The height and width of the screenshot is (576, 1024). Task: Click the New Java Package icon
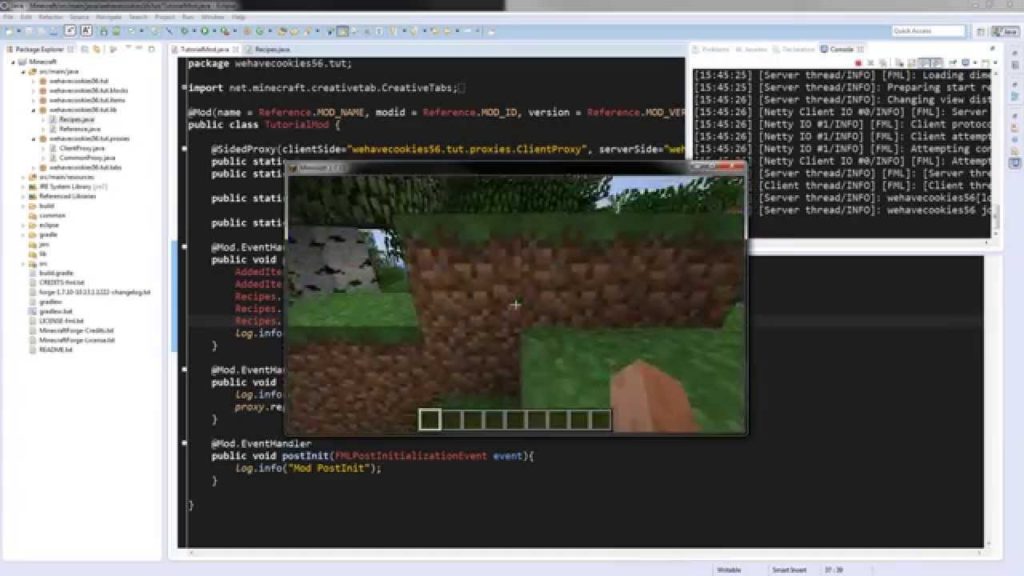247,31
